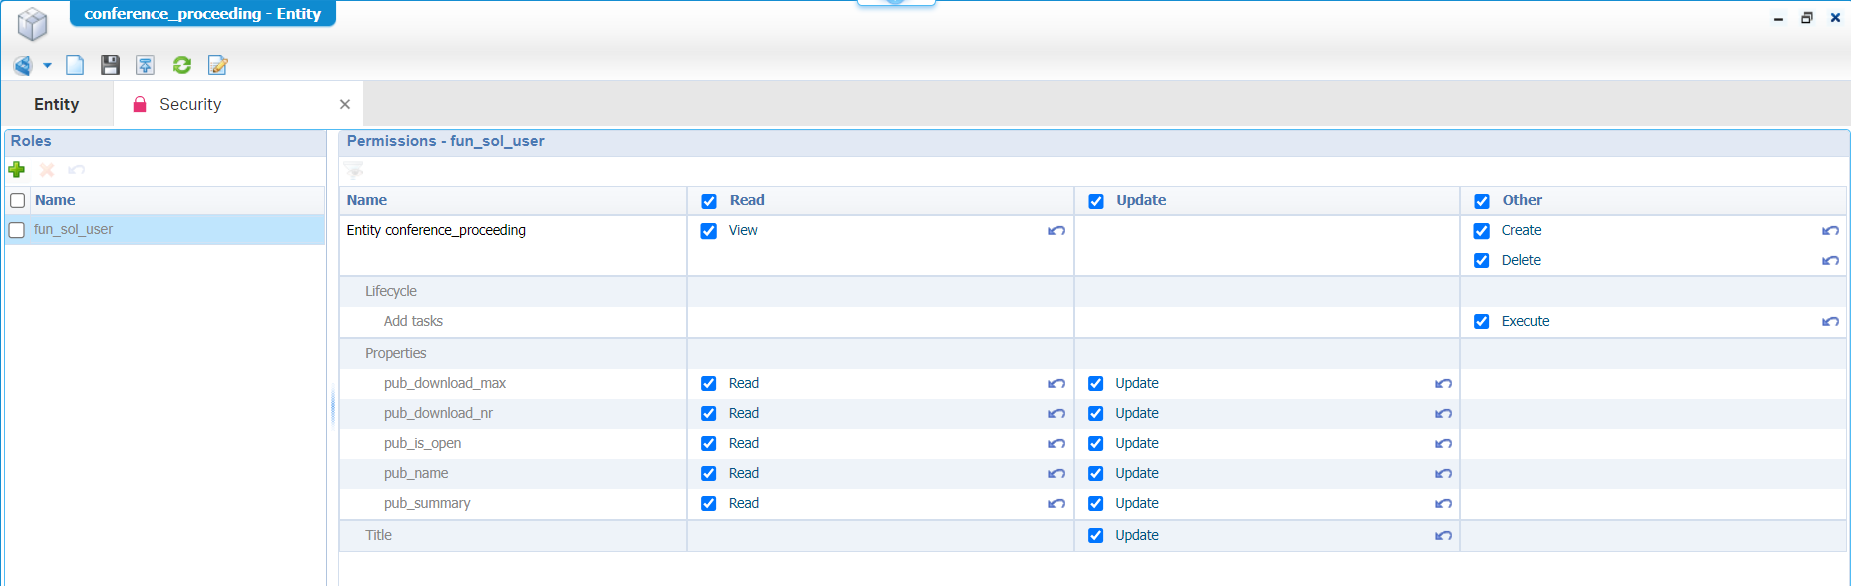
Task: Click the publish upload arrow icon
Action: (x=145, y=65)
